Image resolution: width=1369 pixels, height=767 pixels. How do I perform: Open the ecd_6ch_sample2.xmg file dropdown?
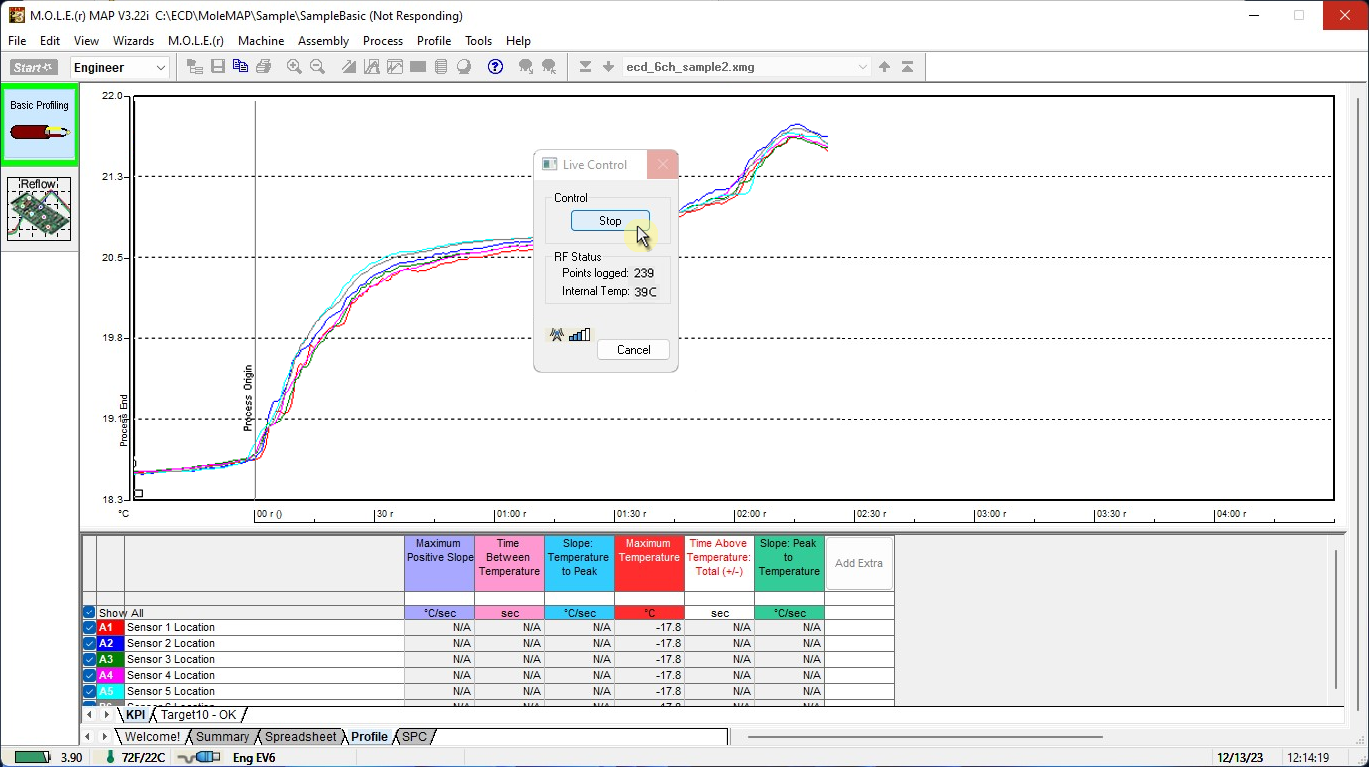coord(747,67)
